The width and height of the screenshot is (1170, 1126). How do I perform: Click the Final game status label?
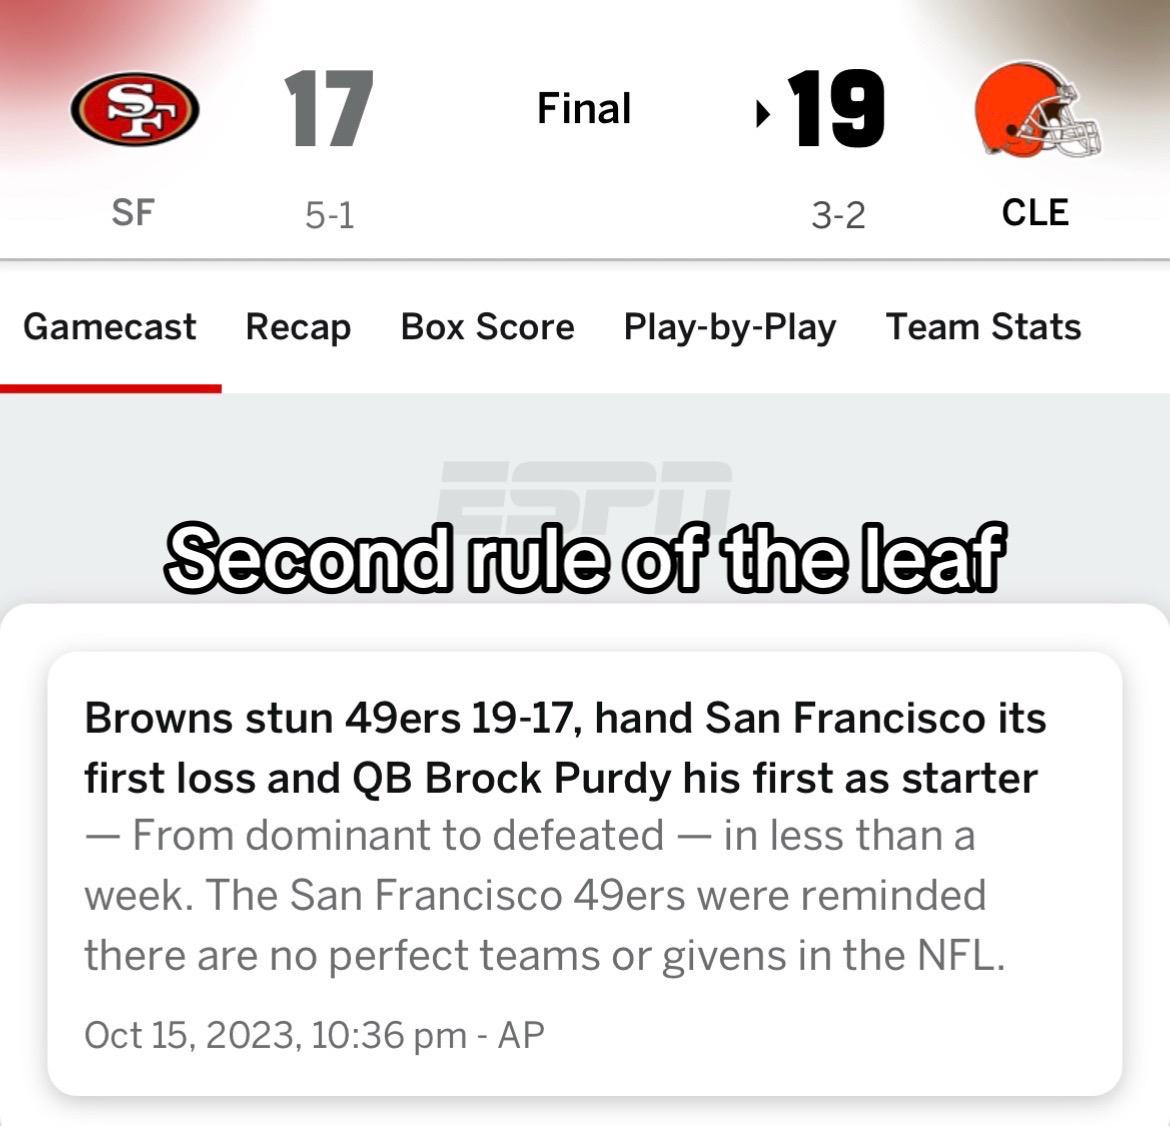coord(584,108)
